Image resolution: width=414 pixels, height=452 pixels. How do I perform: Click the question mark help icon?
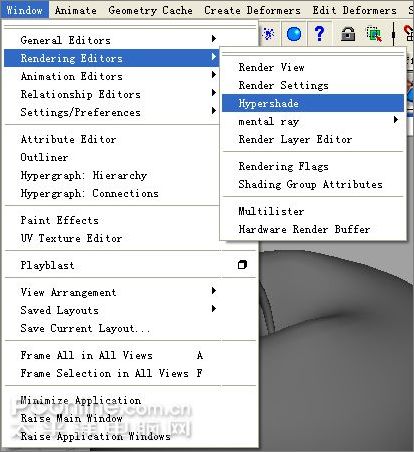click(x=319, y=33)
